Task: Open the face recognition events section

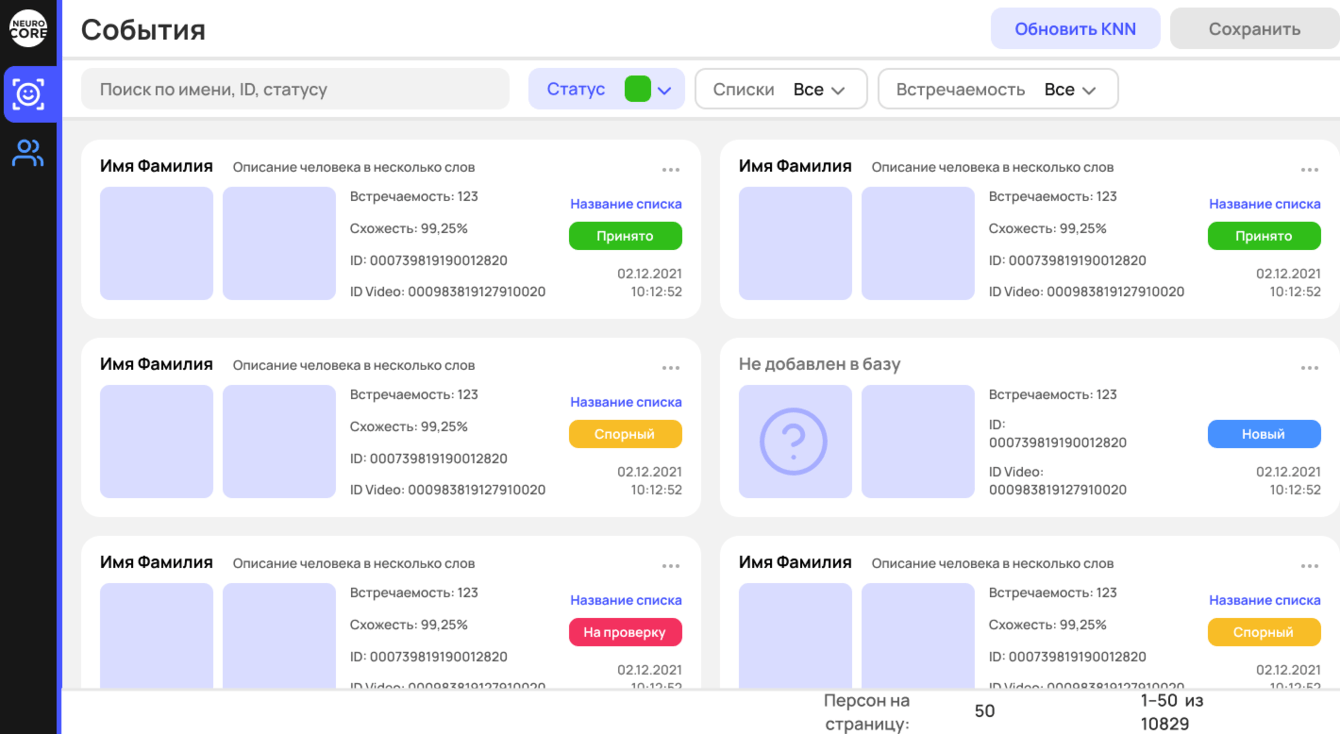Action: tap(28, 94)
